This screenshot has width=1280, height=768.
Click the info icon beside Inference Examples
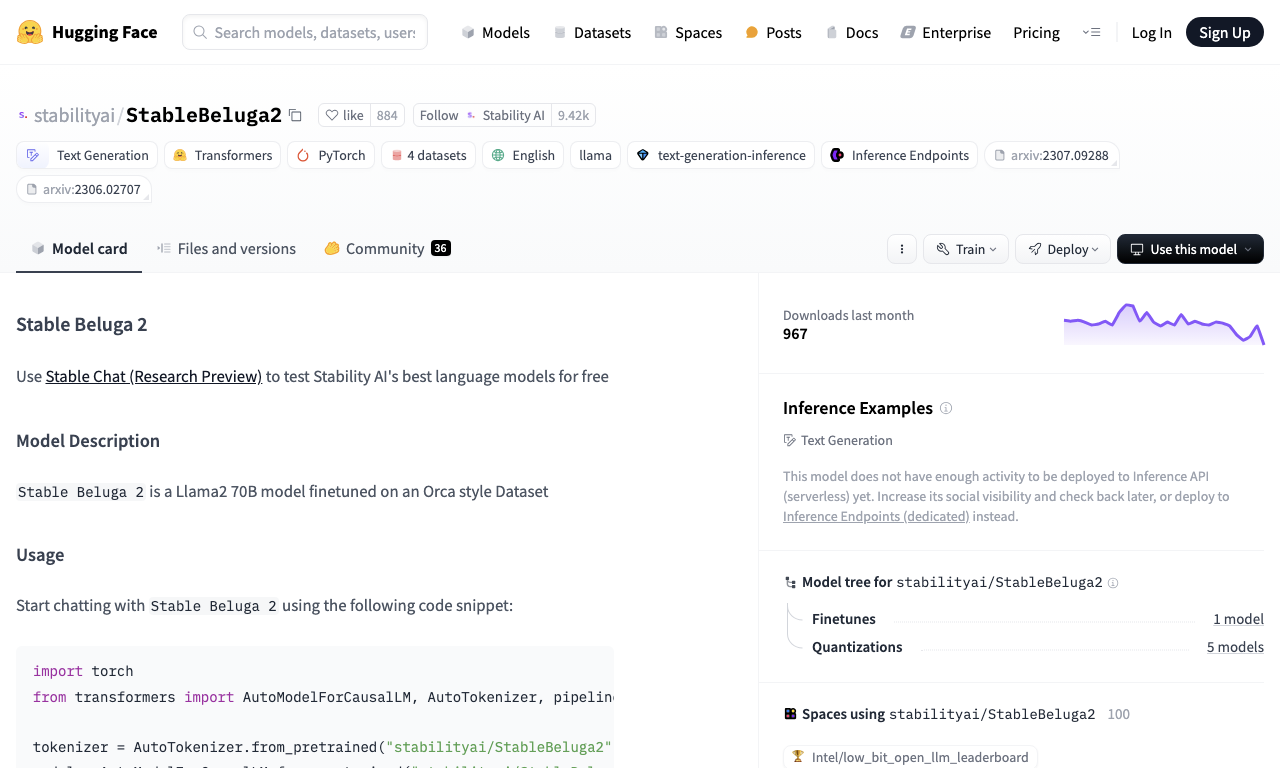click(946, 408)
